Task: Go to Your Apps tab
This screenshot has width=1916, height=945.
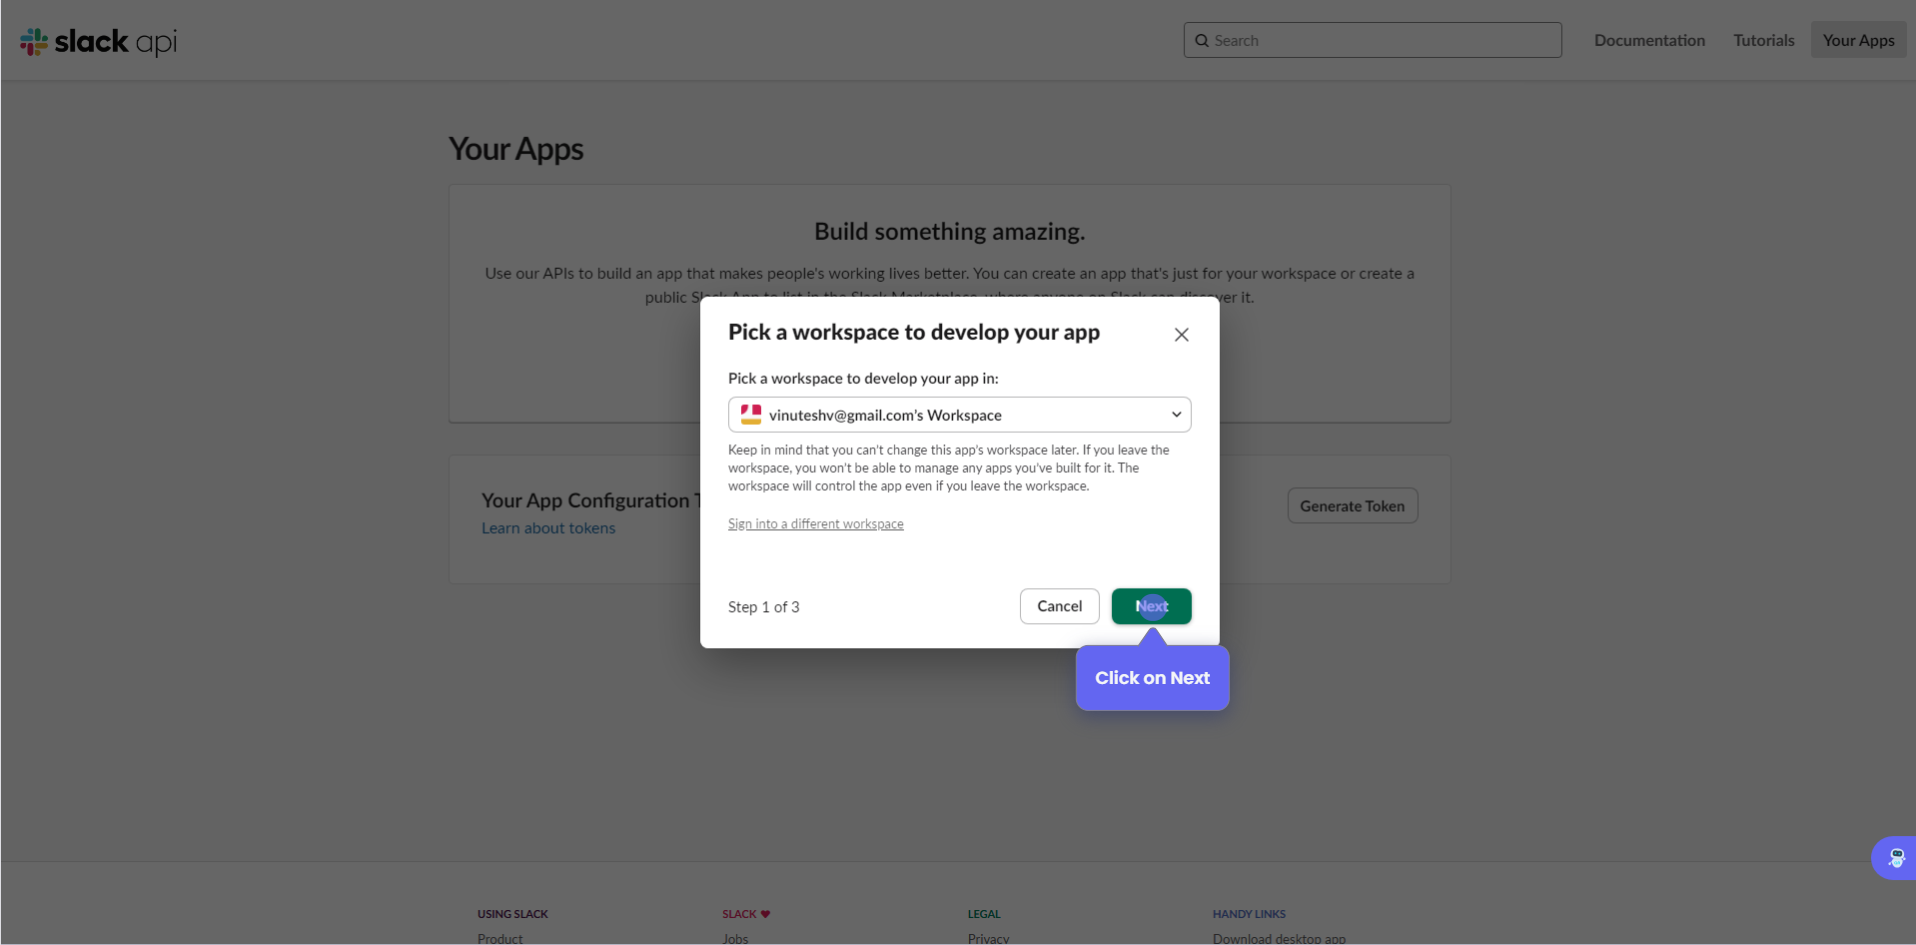Action: (x=1858, y=41)
